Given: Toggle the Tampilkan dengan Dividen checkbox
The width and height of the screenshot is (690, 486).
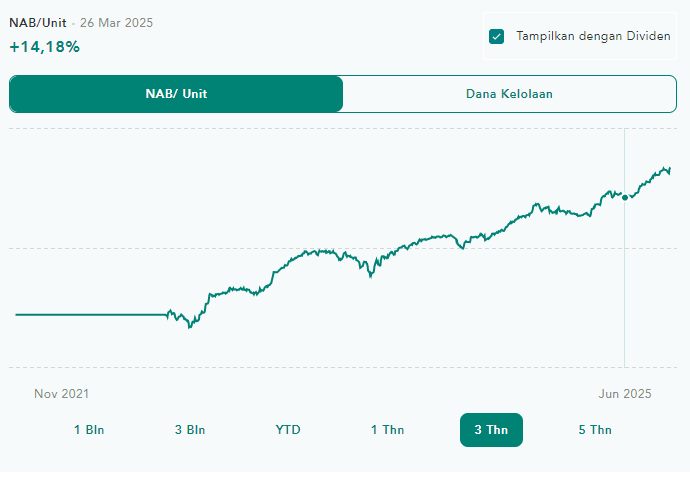Looking at the screenshot, I should coord(497,37).
